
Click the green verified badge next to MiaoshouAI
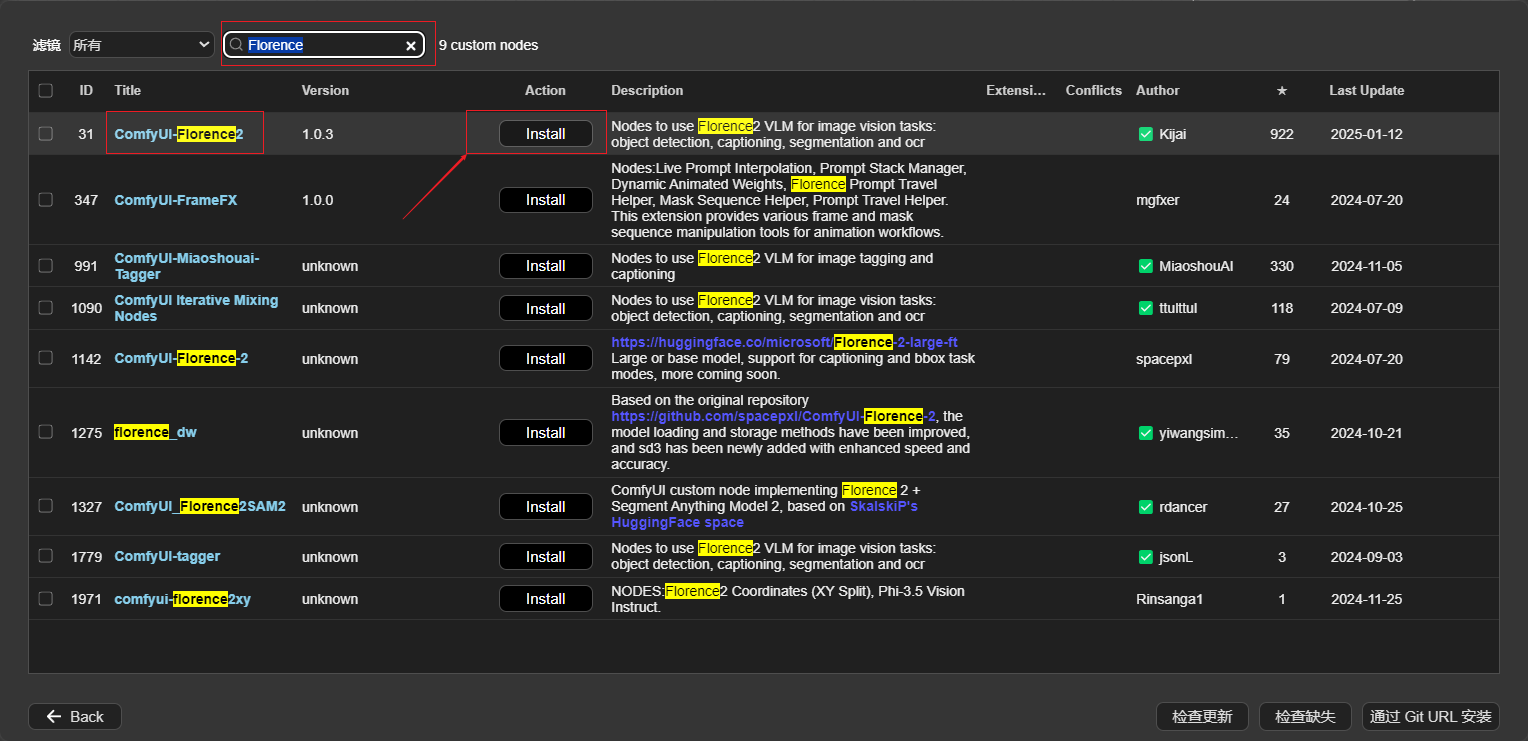1146,266
